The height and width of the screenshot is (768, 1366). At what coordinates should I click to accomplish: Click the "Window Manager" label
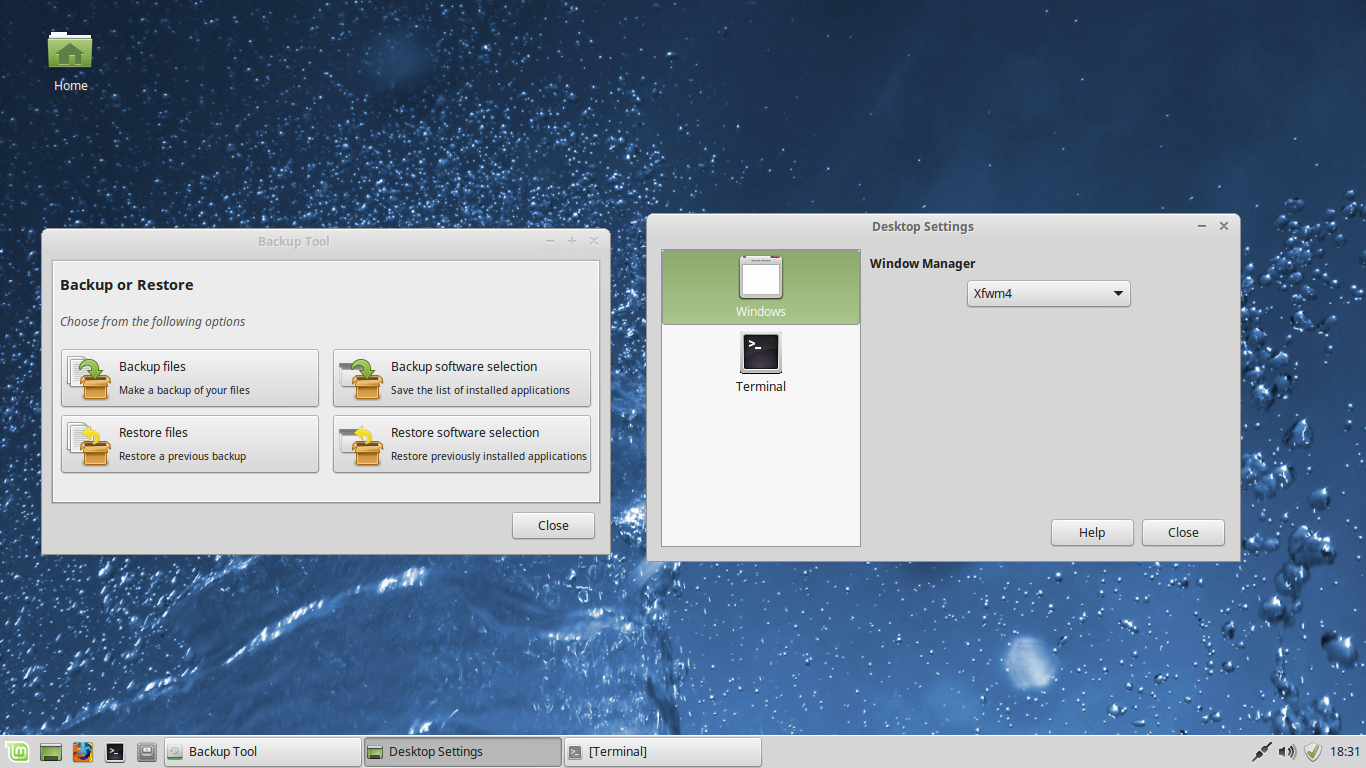pos(922,264)
